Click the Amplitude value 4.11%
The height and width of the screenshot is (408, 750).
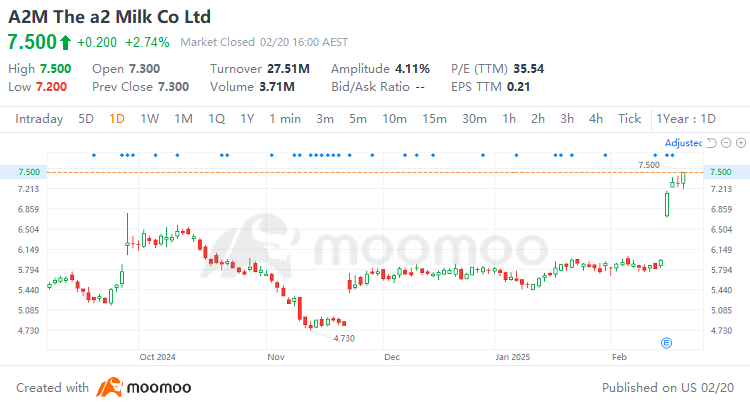pyautogui.click(x=412, y=69)
